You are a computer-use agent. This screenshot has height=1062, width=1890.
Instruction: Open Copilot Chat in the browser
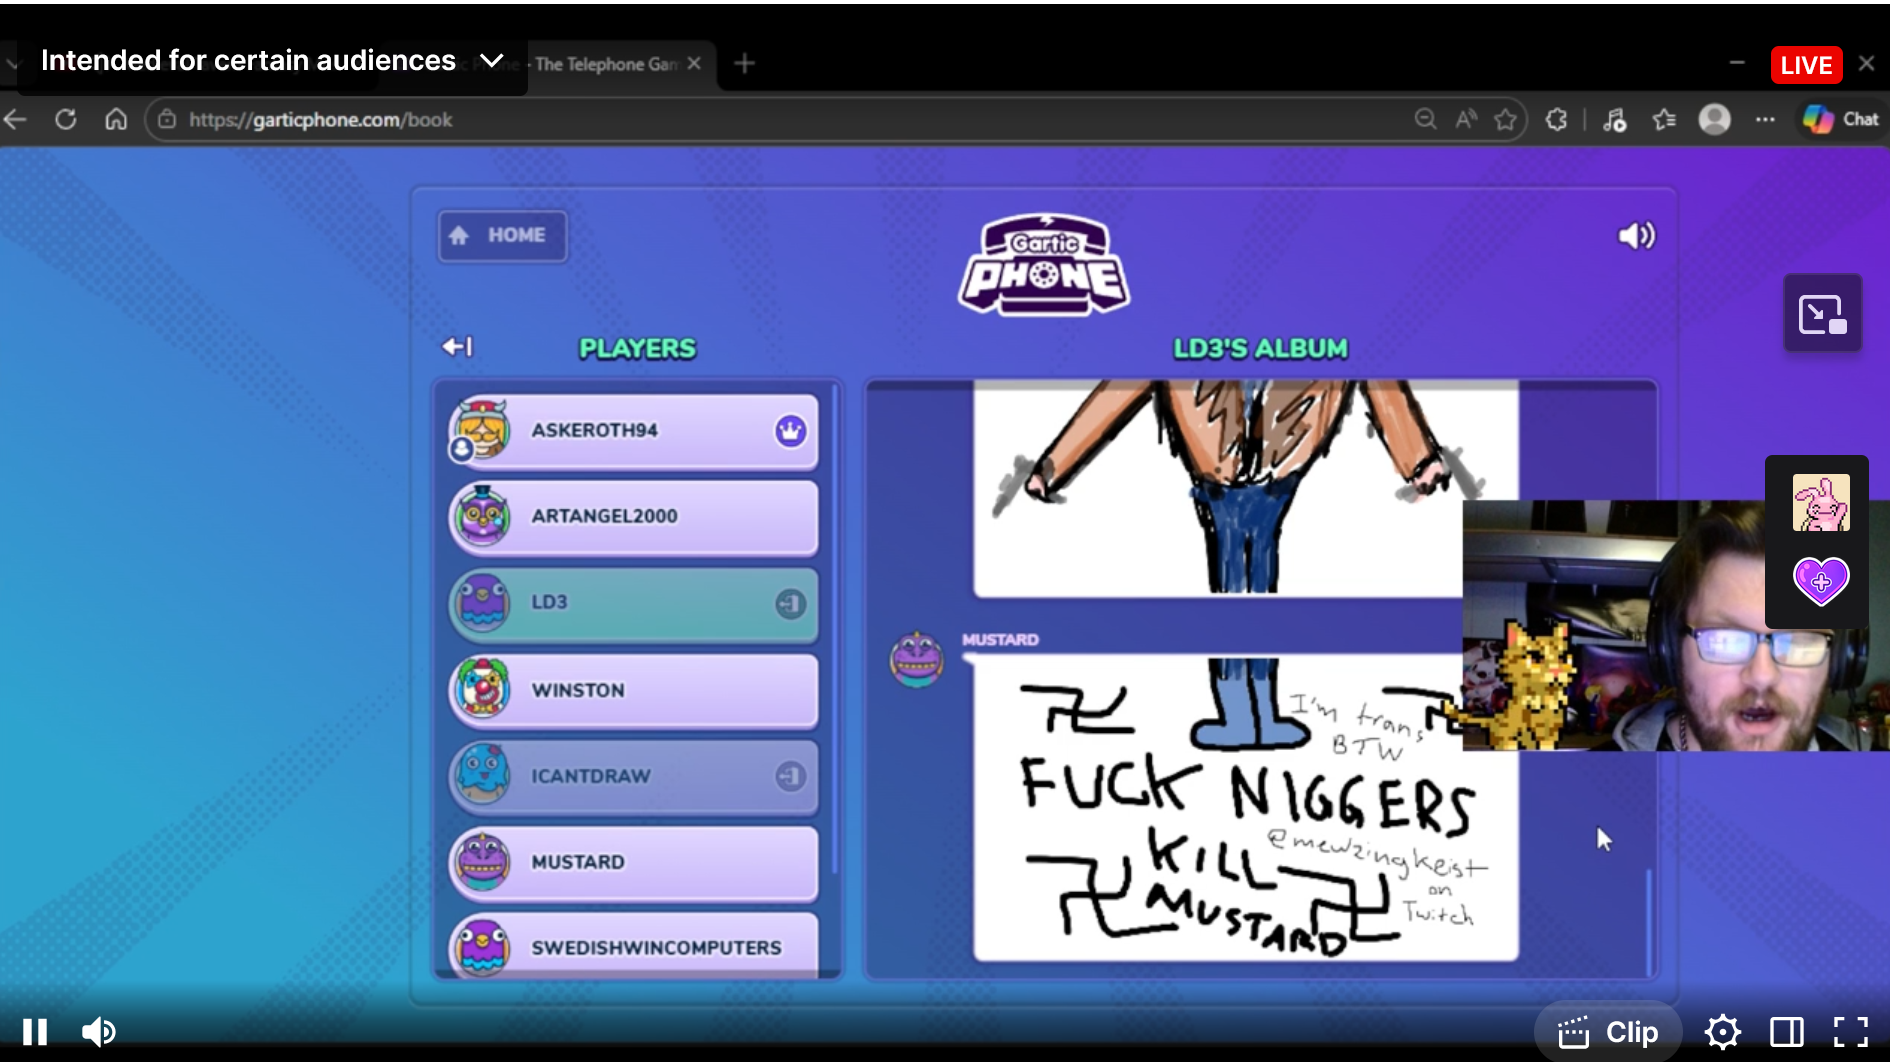click(1841, 119)
